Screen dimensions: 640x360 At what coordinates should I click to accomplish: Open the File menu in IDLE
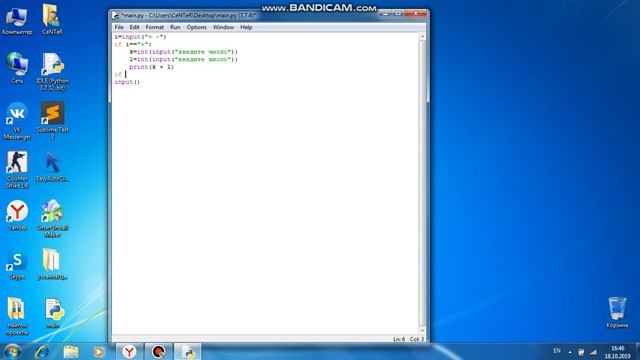[x=119, y=27]
